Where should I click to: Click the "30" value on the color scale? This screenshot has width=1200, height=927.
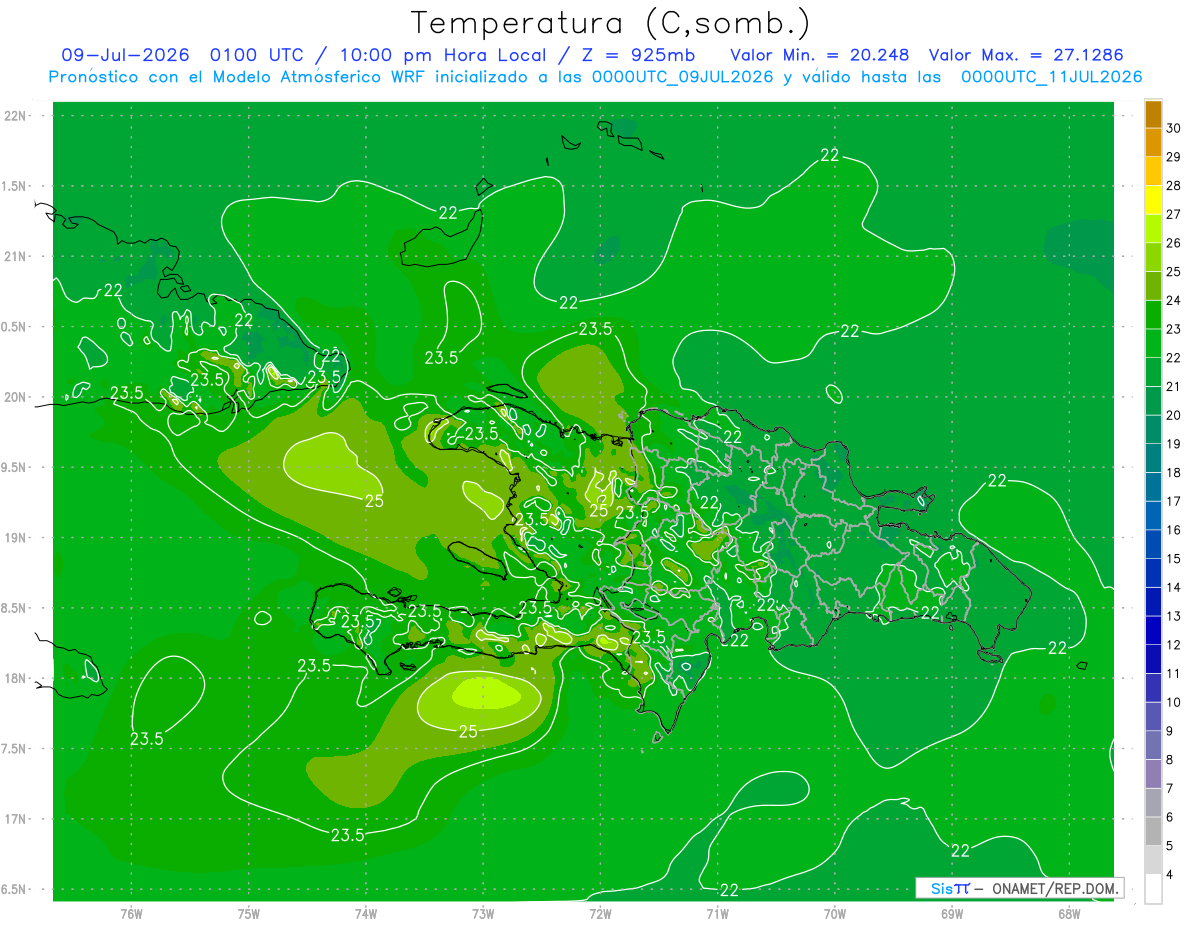1174,128
